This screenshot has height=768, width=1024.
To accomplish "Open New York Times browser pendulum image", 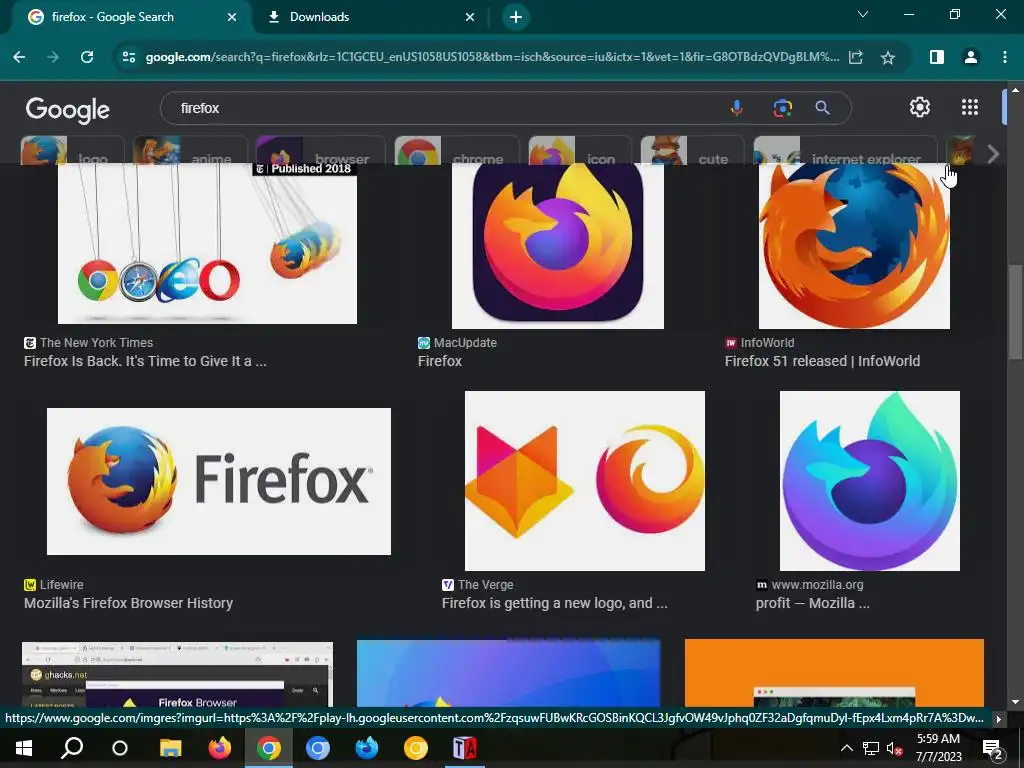I will [208, 243].
